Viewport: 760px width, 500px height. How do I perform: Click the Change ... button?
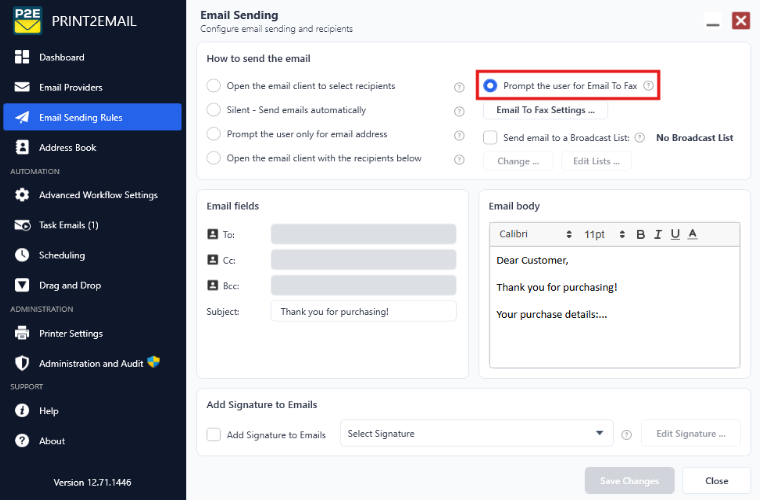point(518,161)
